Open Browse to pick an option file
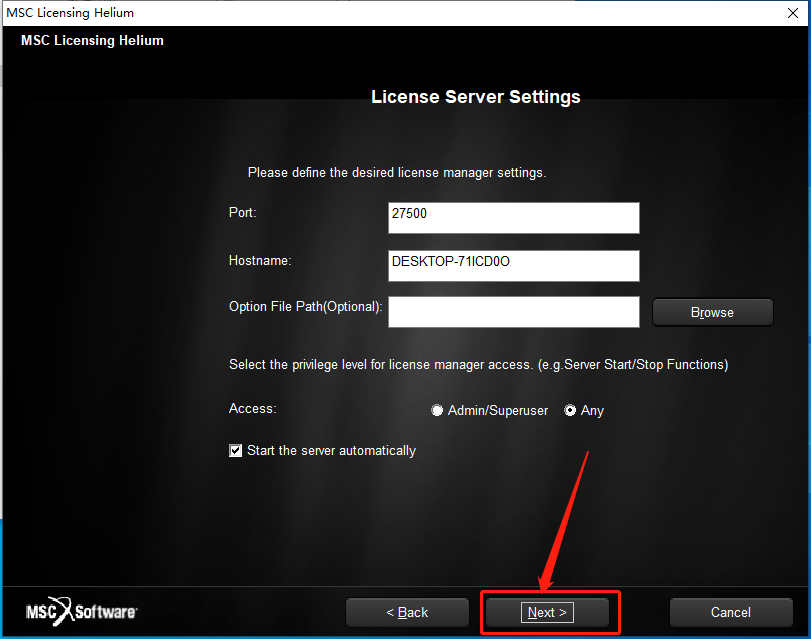This screenshot has width=811, height=639. (713, 313)
